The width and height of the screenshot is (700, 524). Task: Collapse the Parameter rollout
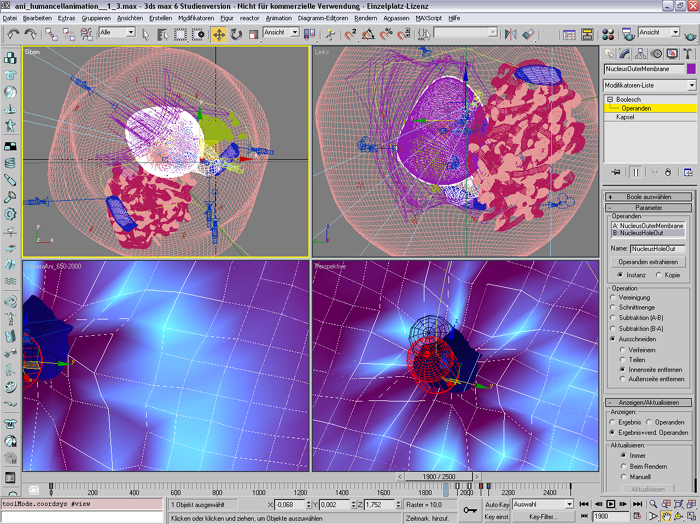(x=649, y=207)
